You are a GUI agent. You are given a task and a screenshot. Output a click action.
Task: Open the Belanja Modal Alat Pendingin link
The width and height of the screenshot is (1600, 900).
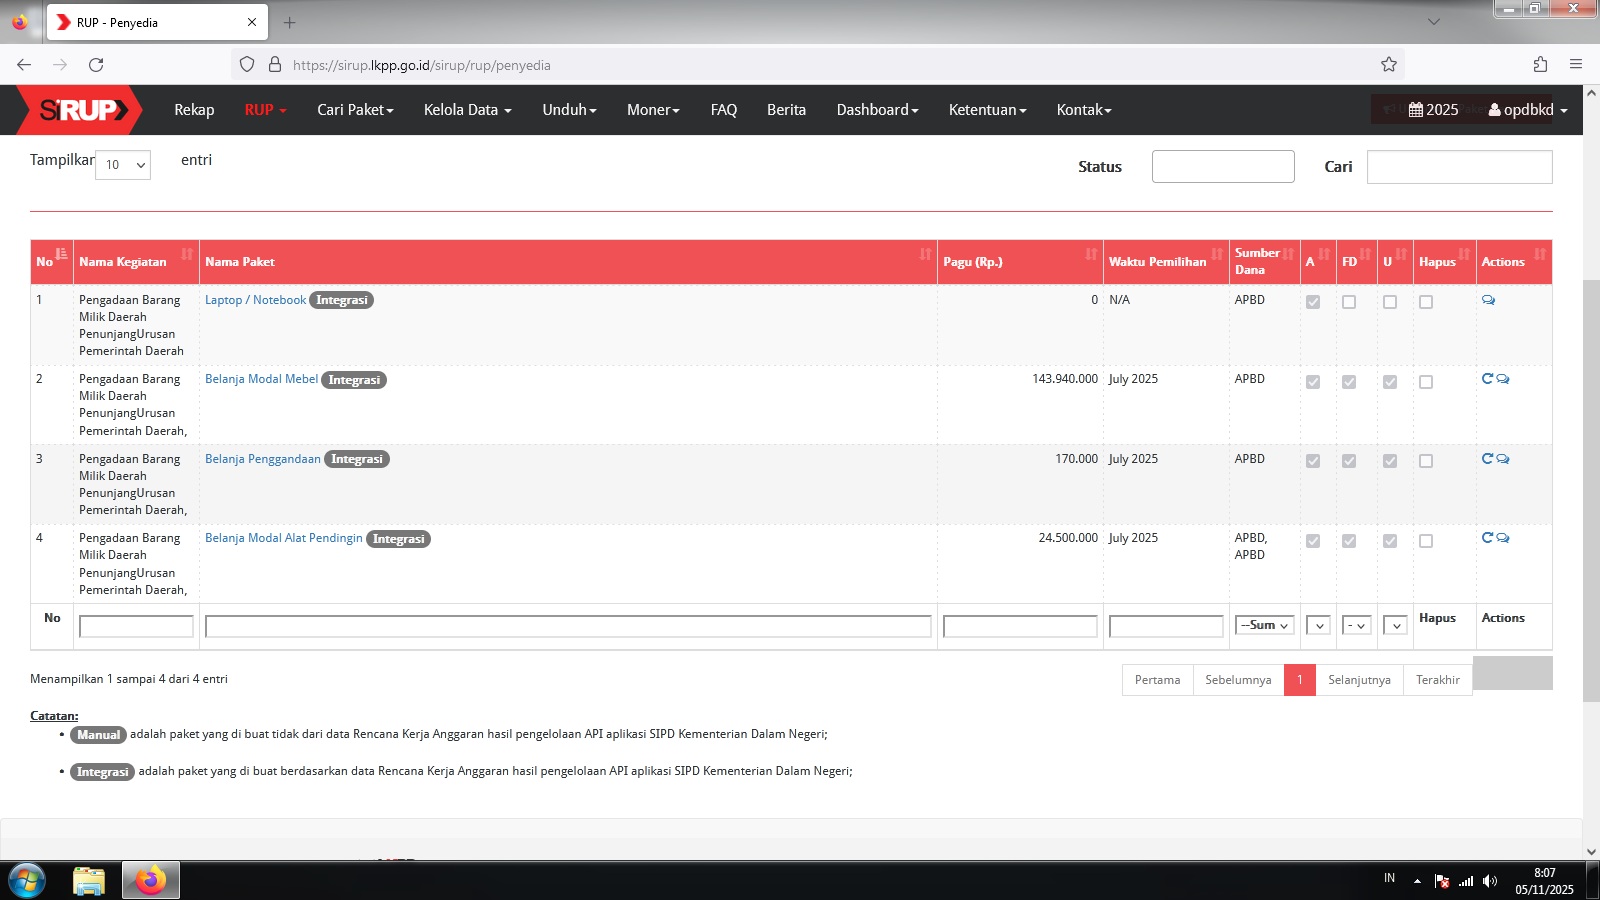[x=284, y=538]
